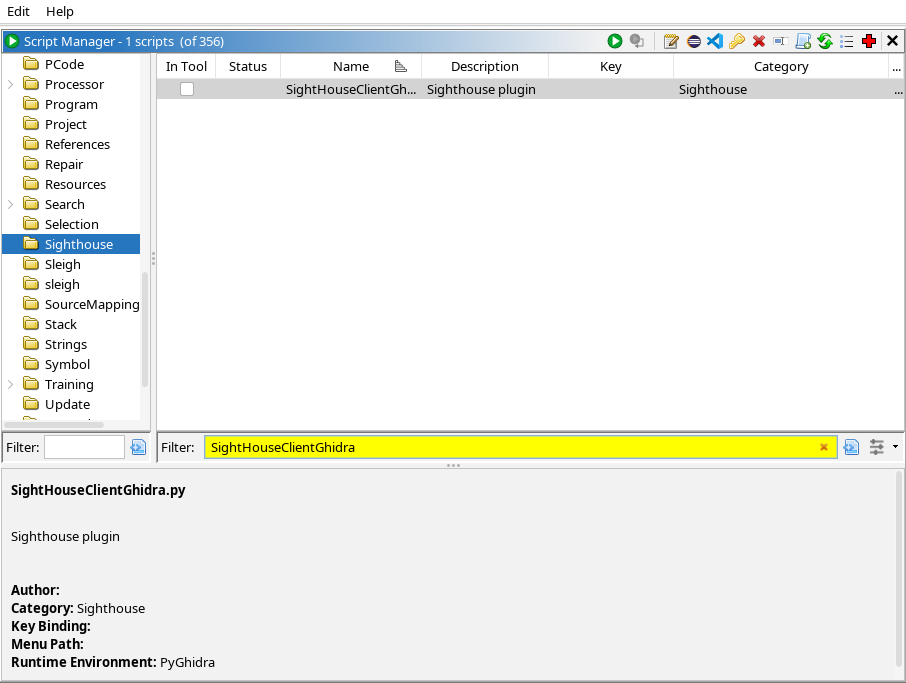Viewport: 906px width, 683px height.
Task: Open the script directories manager
Action: pos(847,42)
